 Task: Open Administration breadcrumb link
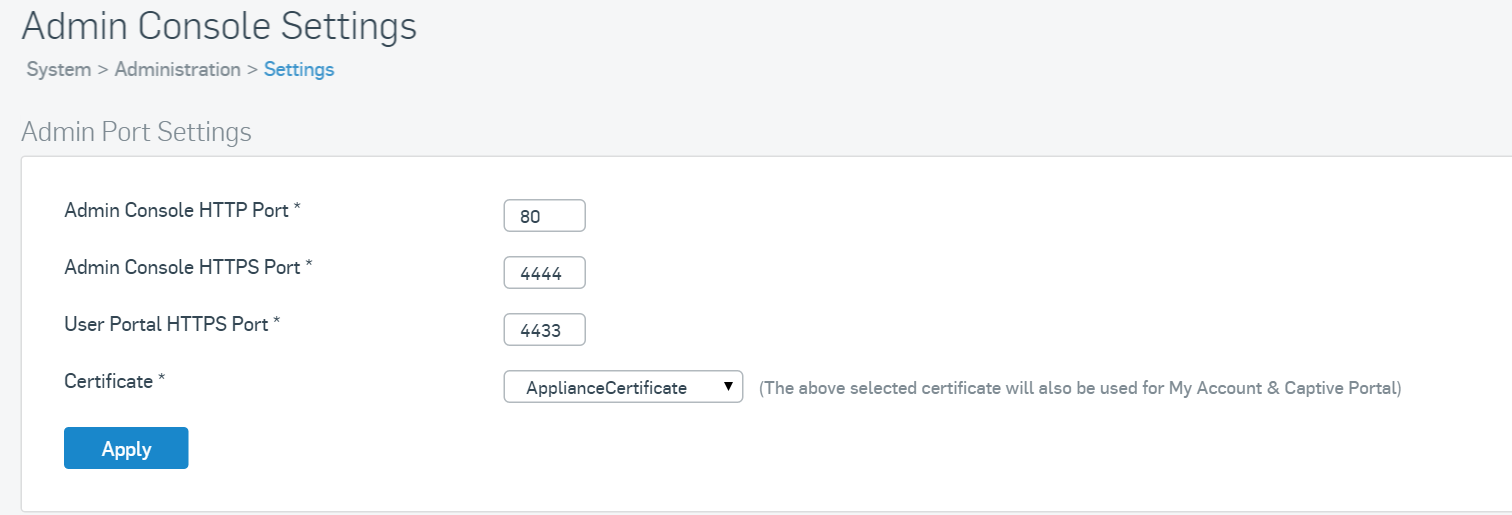pyautogui.click(x=177, y=70)
